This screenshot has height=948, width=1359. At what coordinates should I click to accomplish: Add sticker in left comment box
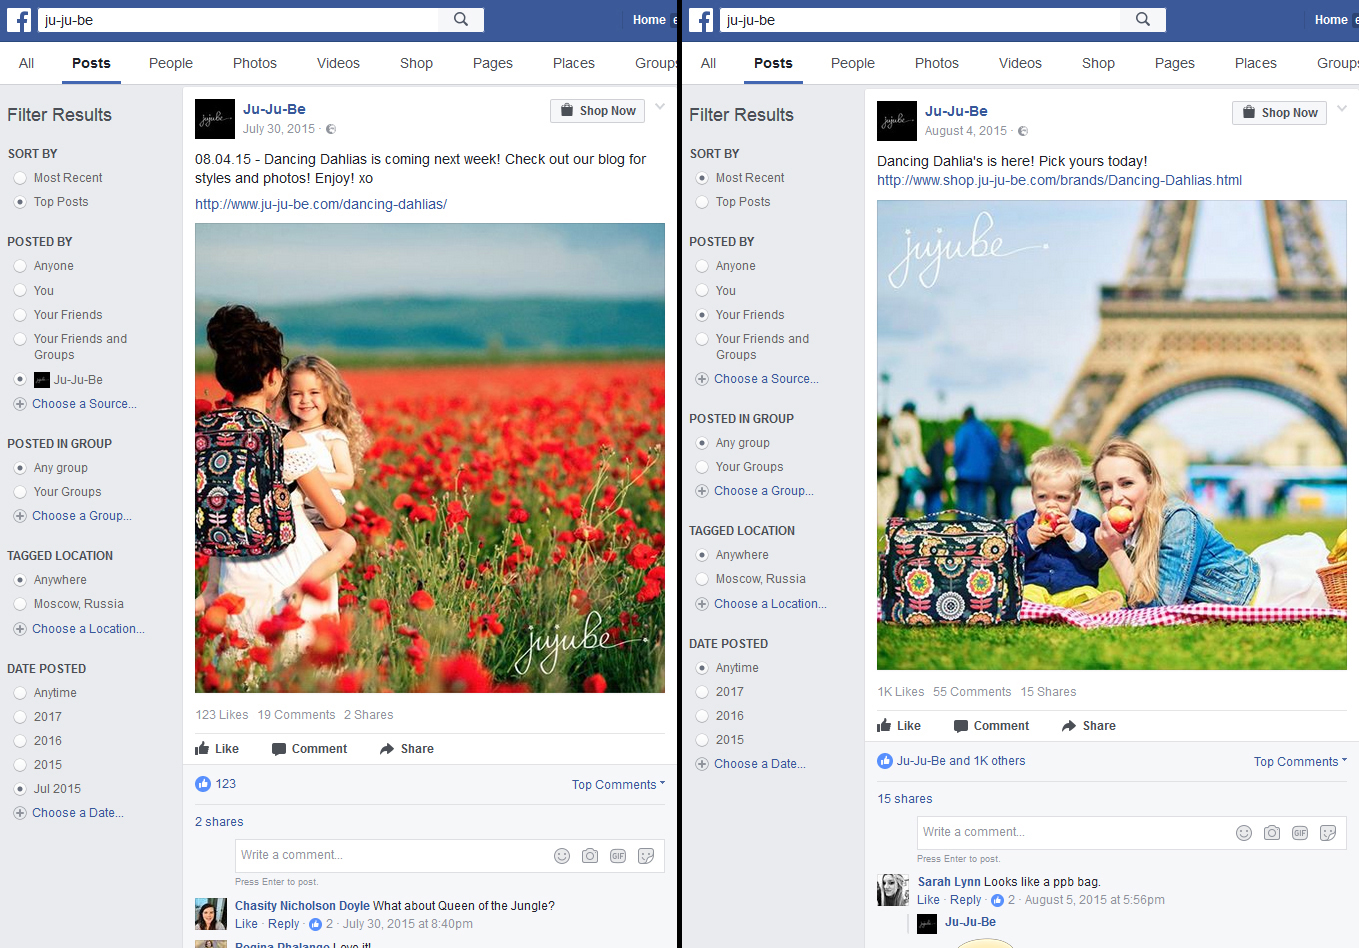click(646, 856)
